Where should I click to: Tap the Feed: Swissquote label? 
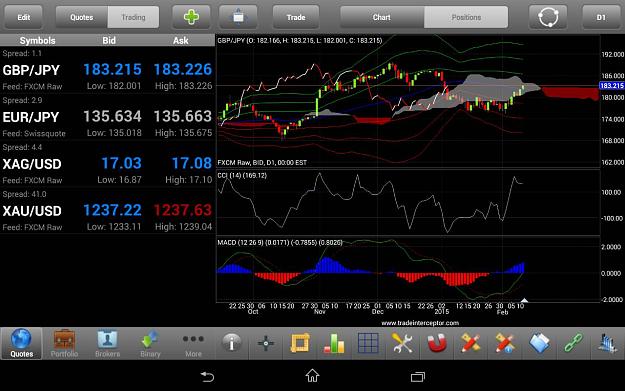[34, 134]
